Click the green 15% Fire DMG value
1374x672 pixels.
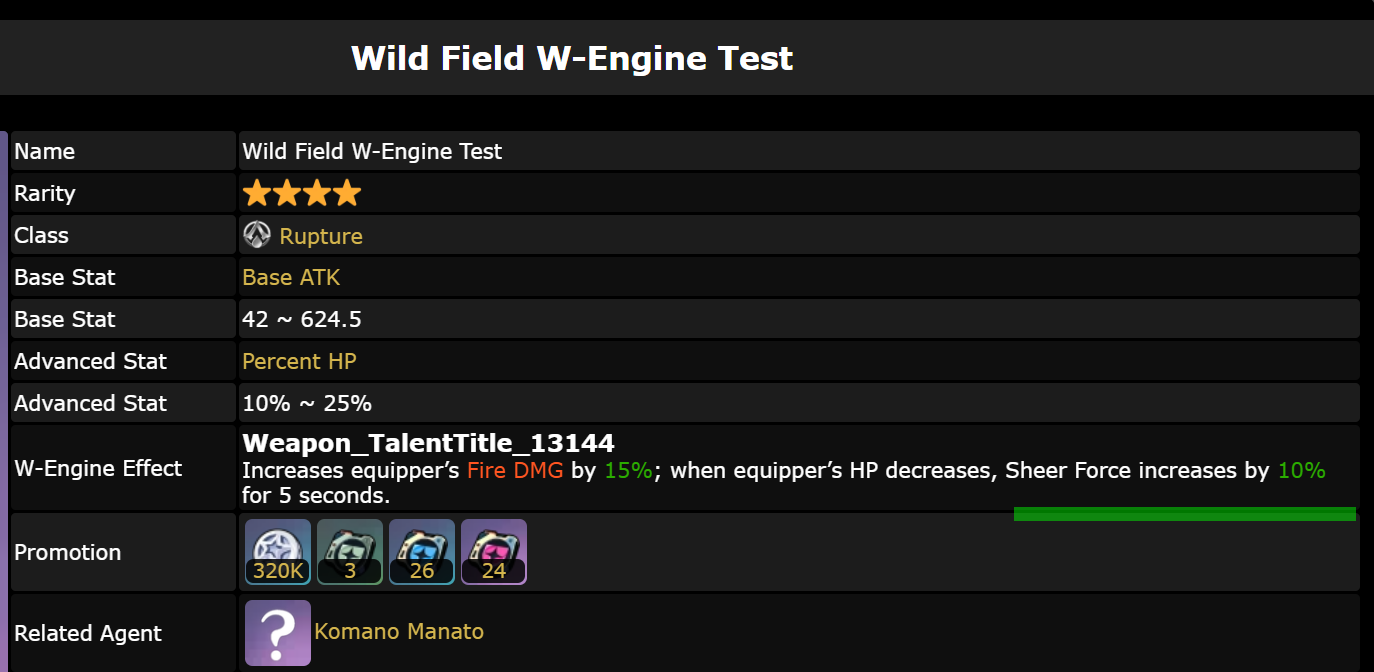628,471
